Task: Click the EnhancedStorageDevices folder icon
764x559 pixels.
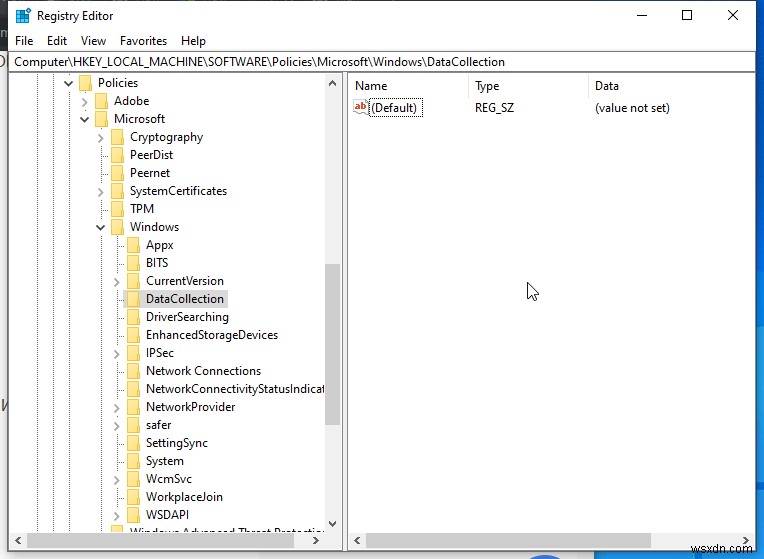Action: 134,335
